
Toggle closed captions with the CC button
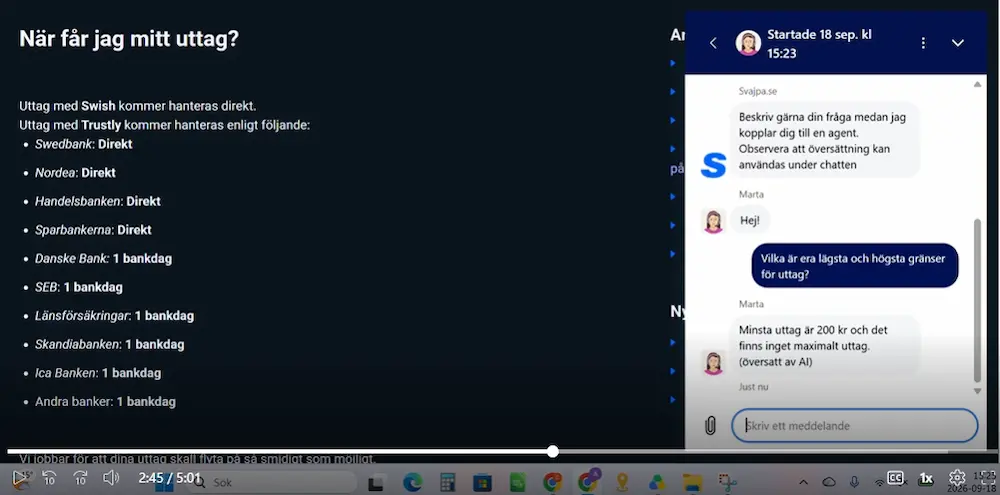(895, 478)
